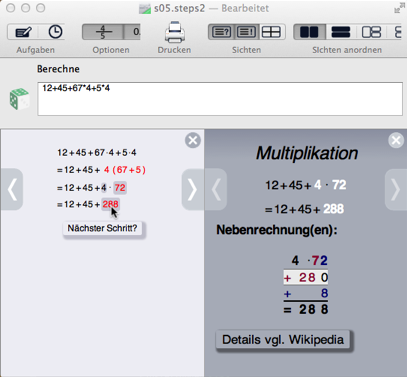Click the Berechne expression input field
This screenshot has height=377, width=407.
pyautogui.click(x=220, y=99)
